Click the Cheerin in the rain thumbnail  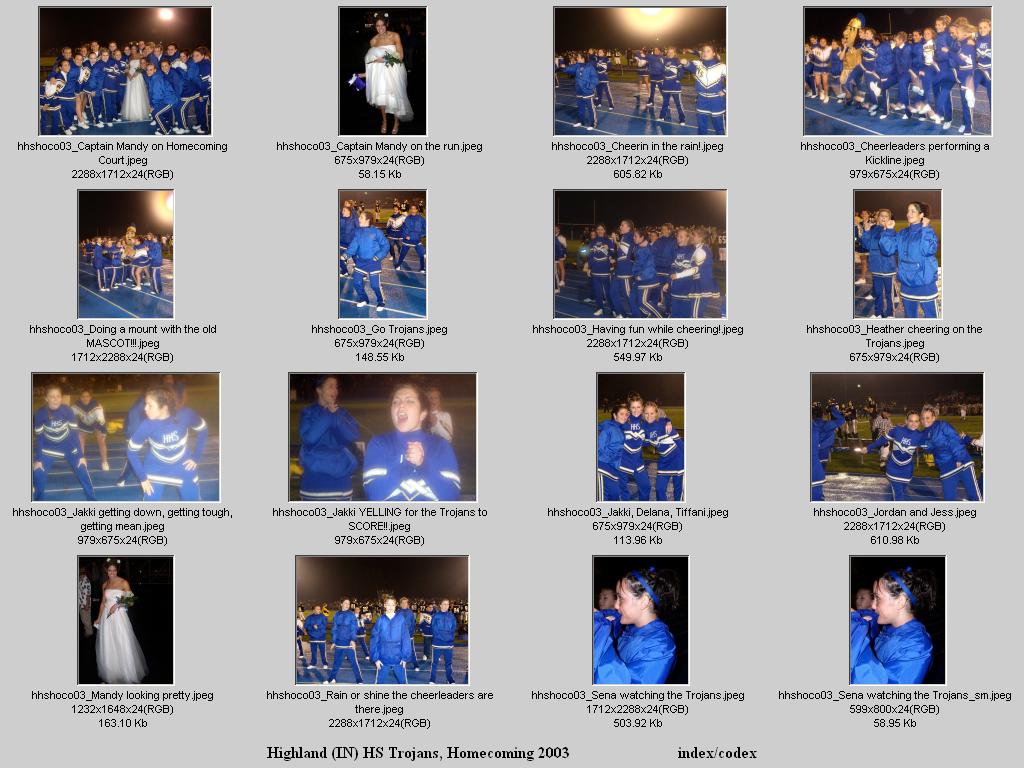[640, 71]
